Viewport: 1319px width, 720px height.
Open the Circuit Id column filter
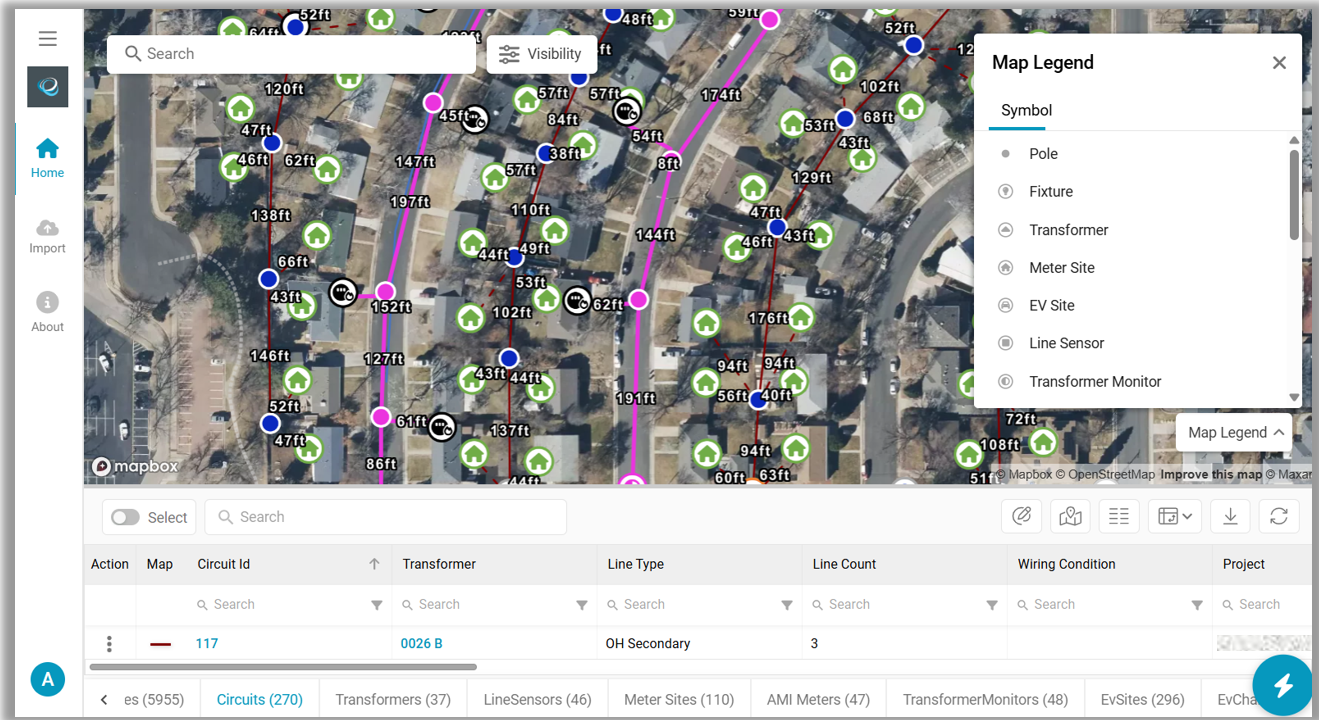coord(377,605)
